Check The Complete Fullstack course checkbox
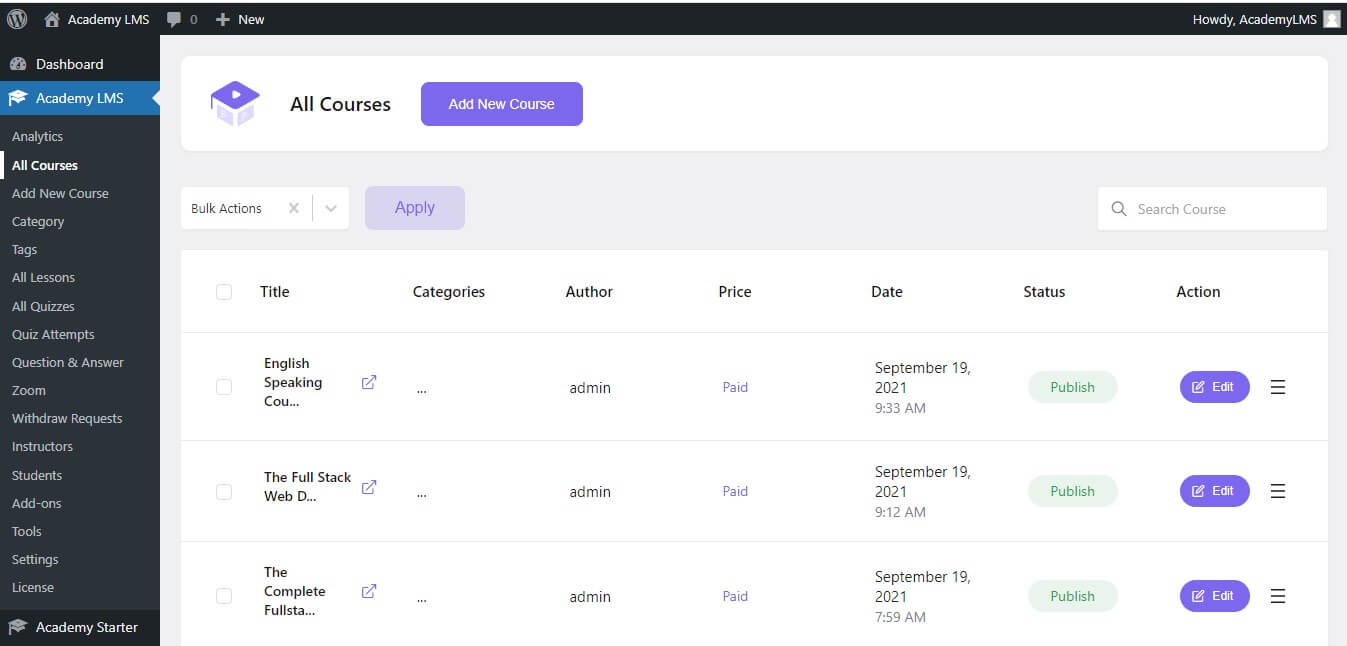This screenshot has height=646, width=1347. click(x=224, y=596)
